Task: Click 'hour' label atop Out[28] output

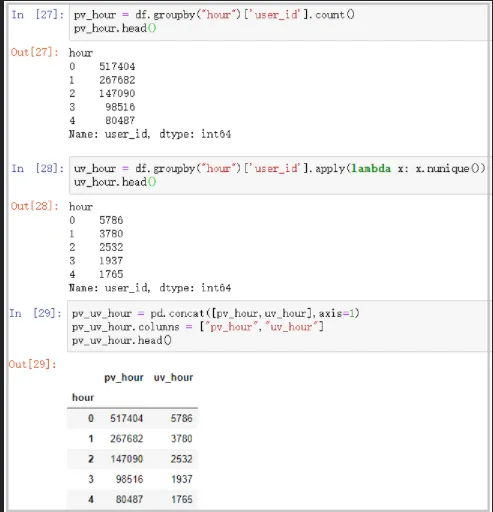Action: 81,207
